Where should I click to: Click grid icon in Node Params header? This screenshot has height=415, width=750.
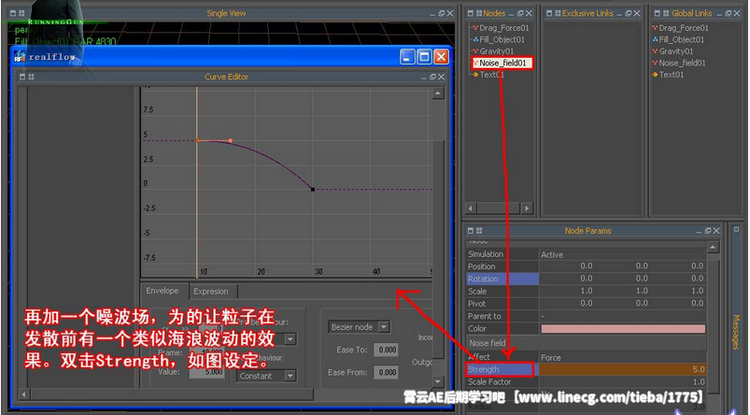479,231
